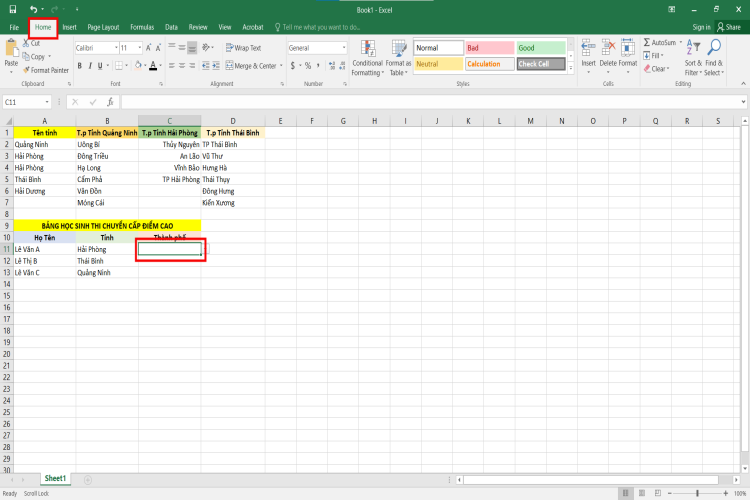Click the Save icon in title bar
Viewport: 750px width, 500px height.
click(x=13, y=9)
